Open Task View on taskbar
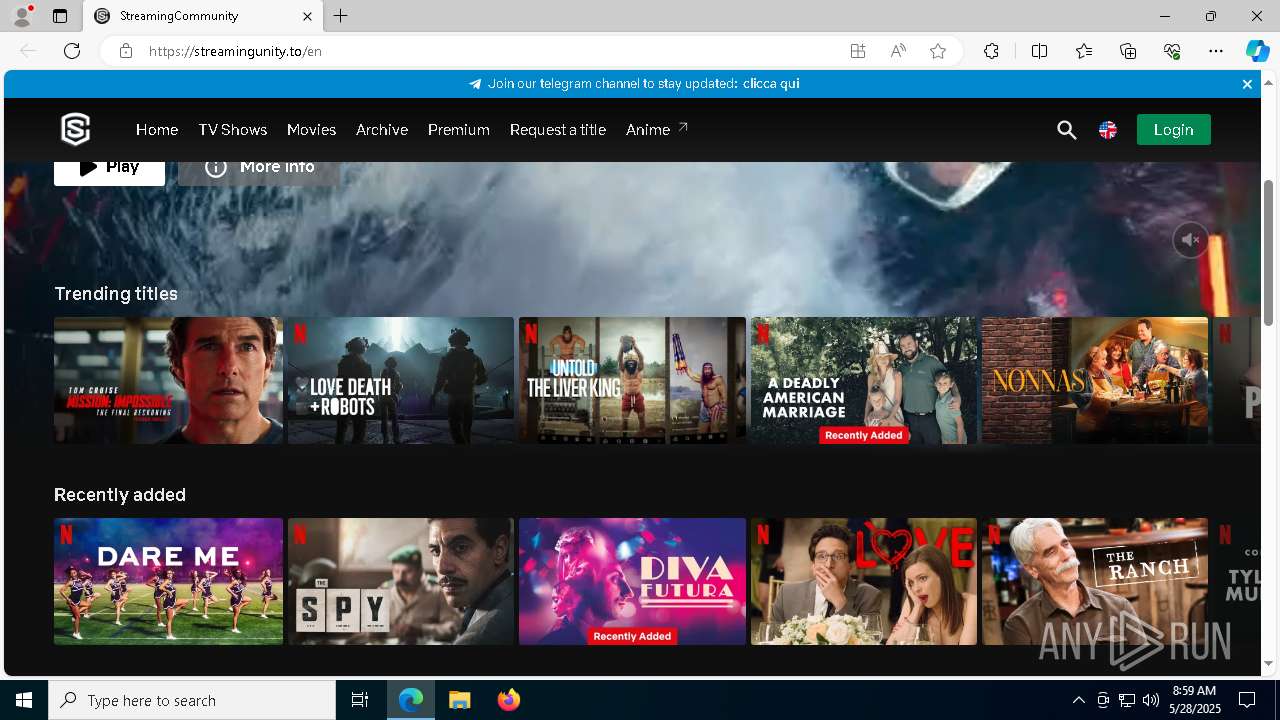This screenshot has width=1280, height=720. [x=360, y=700]
